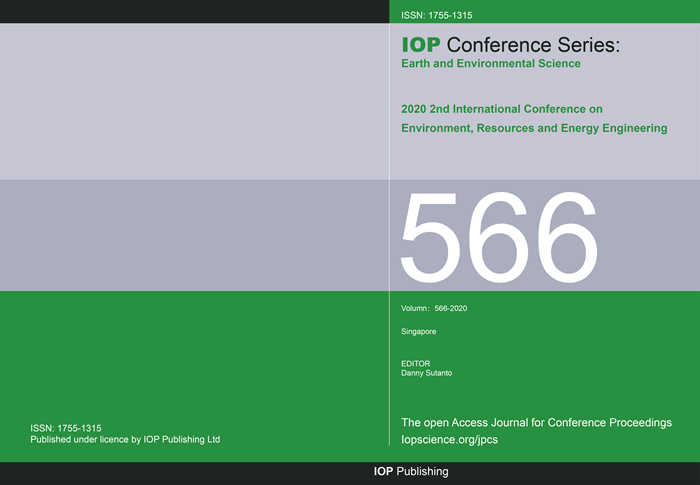Click the line "2020 2nd International Conference on"
The width and height of the screenshot is (700, 485).
pyautogui.click(x=502, y=109)
